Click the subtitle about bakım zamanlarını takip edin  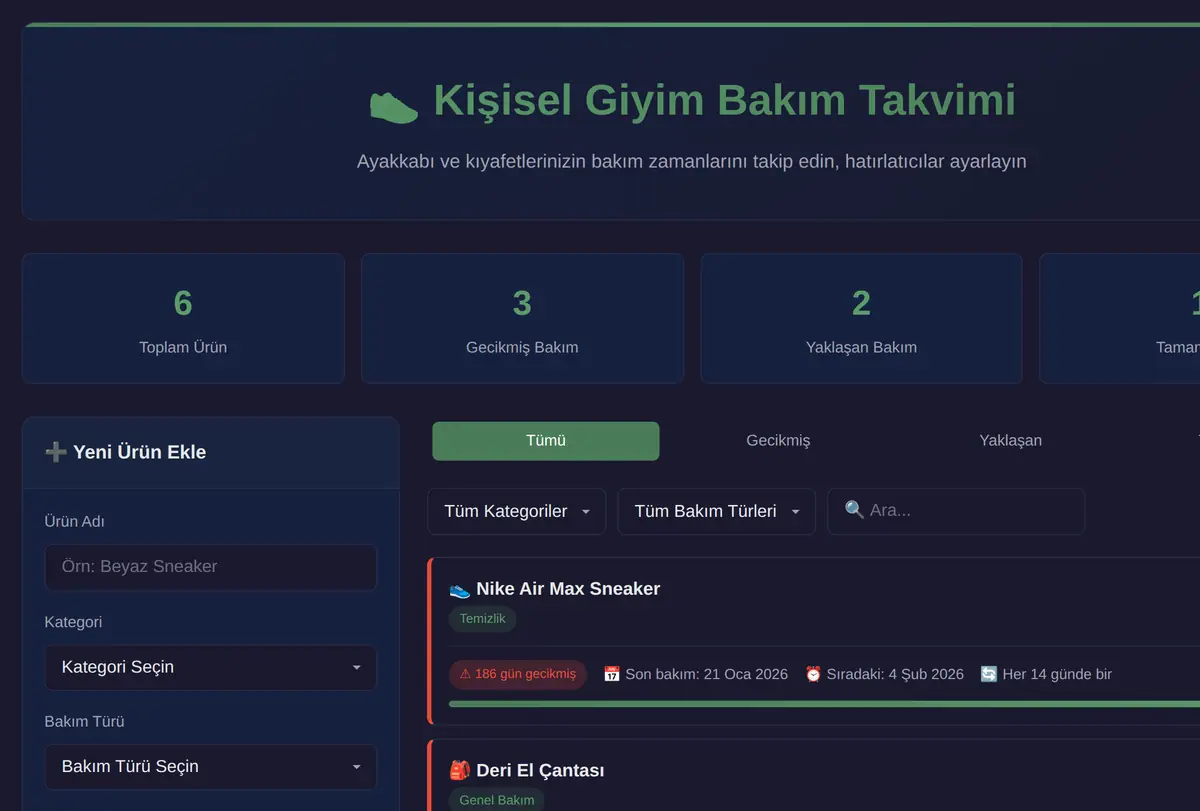pos(692,161)
